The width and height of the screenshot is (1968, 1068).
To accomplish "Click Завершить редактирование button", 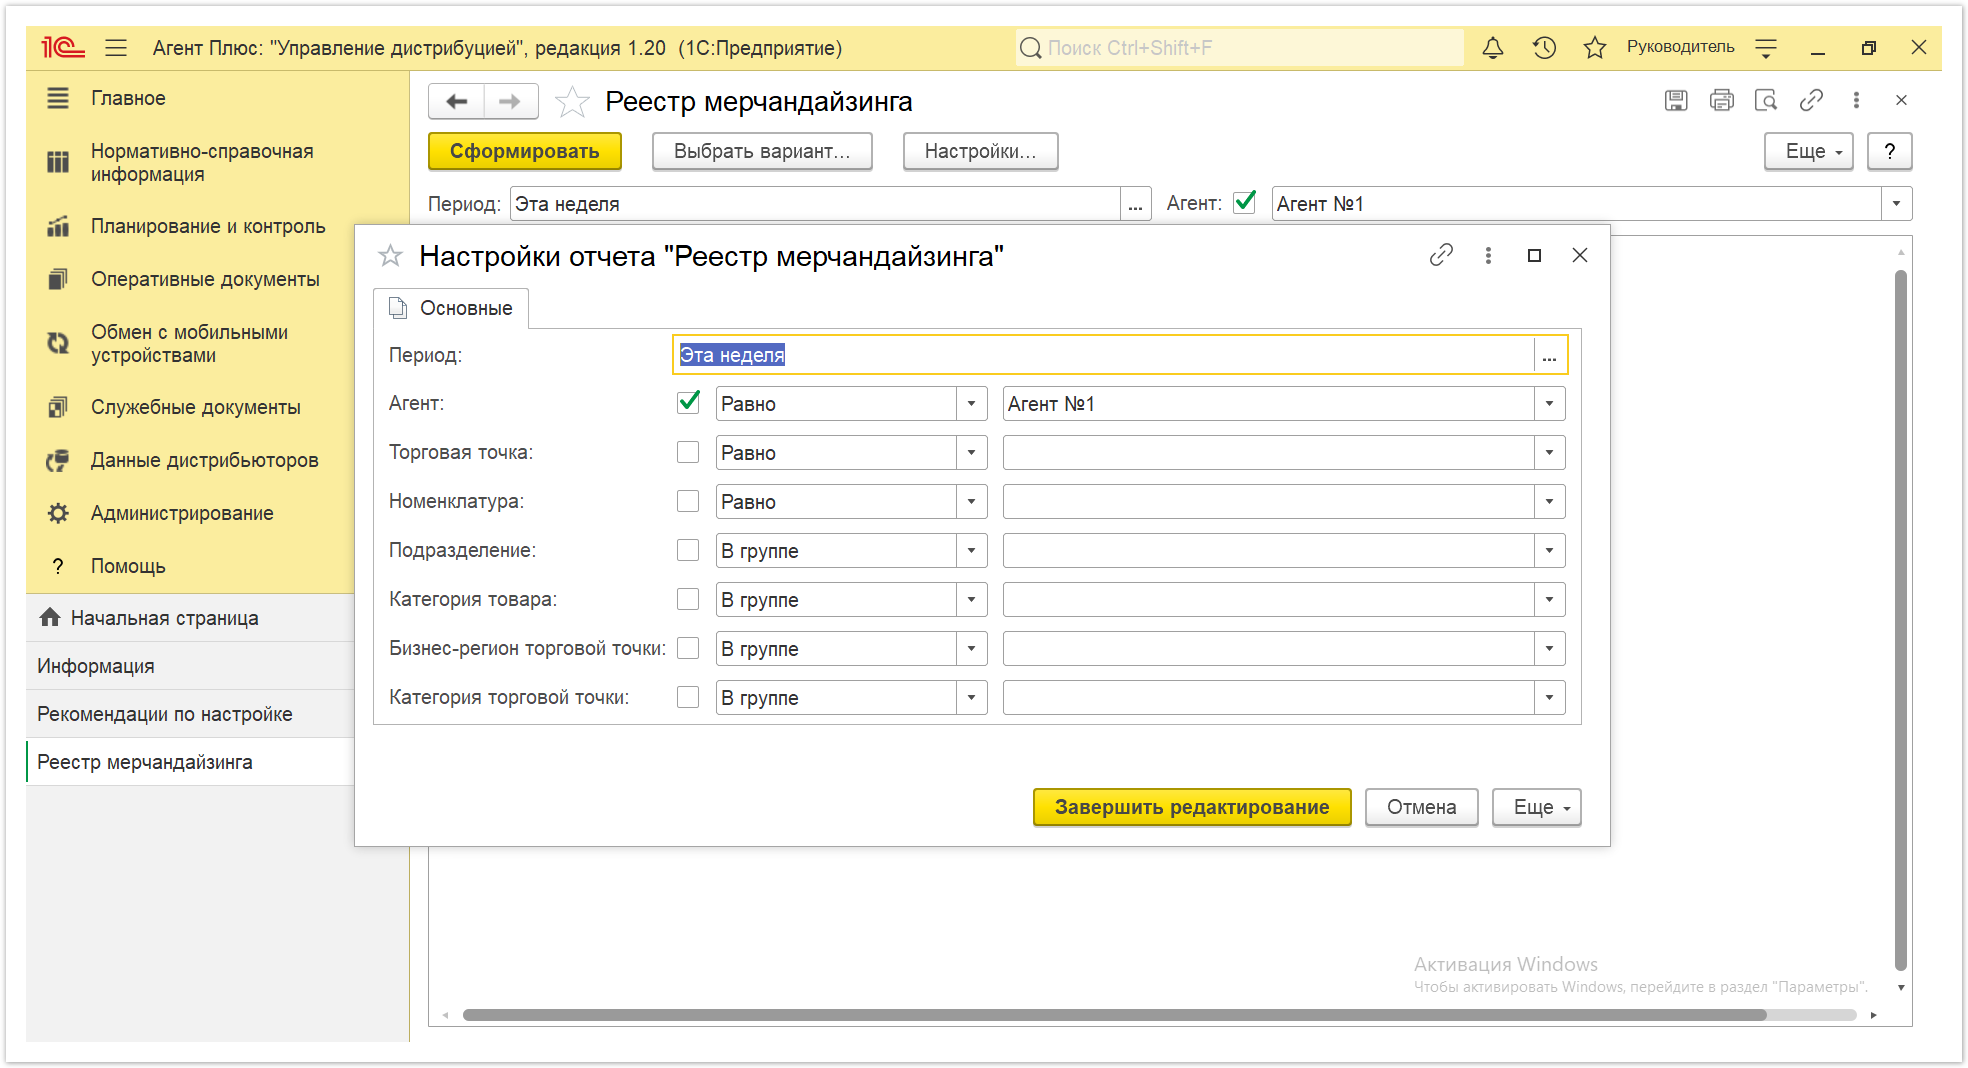I will (x=1192, y=807).
